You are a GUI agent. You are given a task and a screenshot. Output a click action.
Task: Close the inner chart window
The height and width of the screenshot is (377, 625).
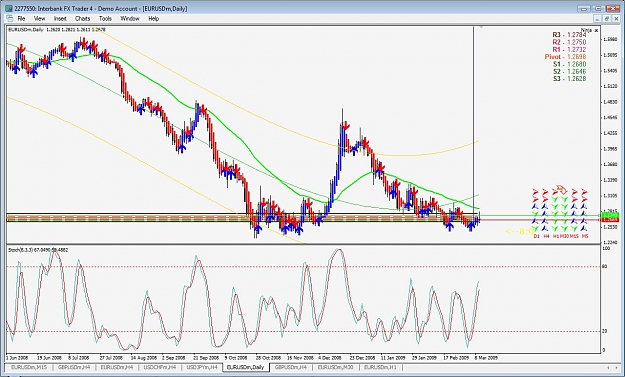pyautogui.click(x=616, y=18)
